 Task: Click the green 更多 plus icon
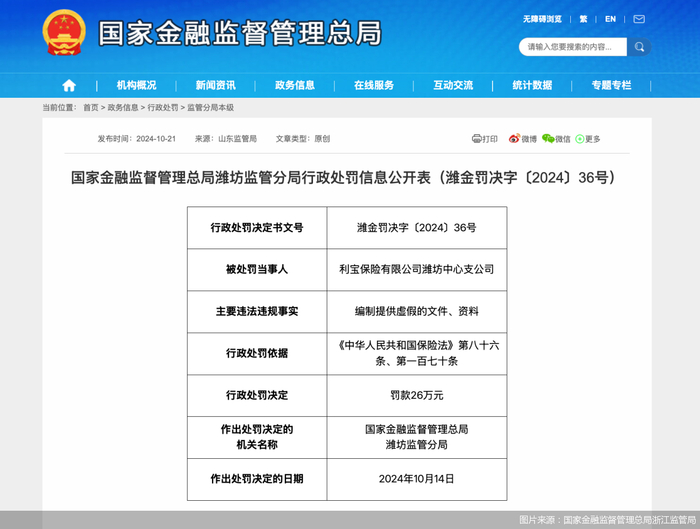pos(579,139)
